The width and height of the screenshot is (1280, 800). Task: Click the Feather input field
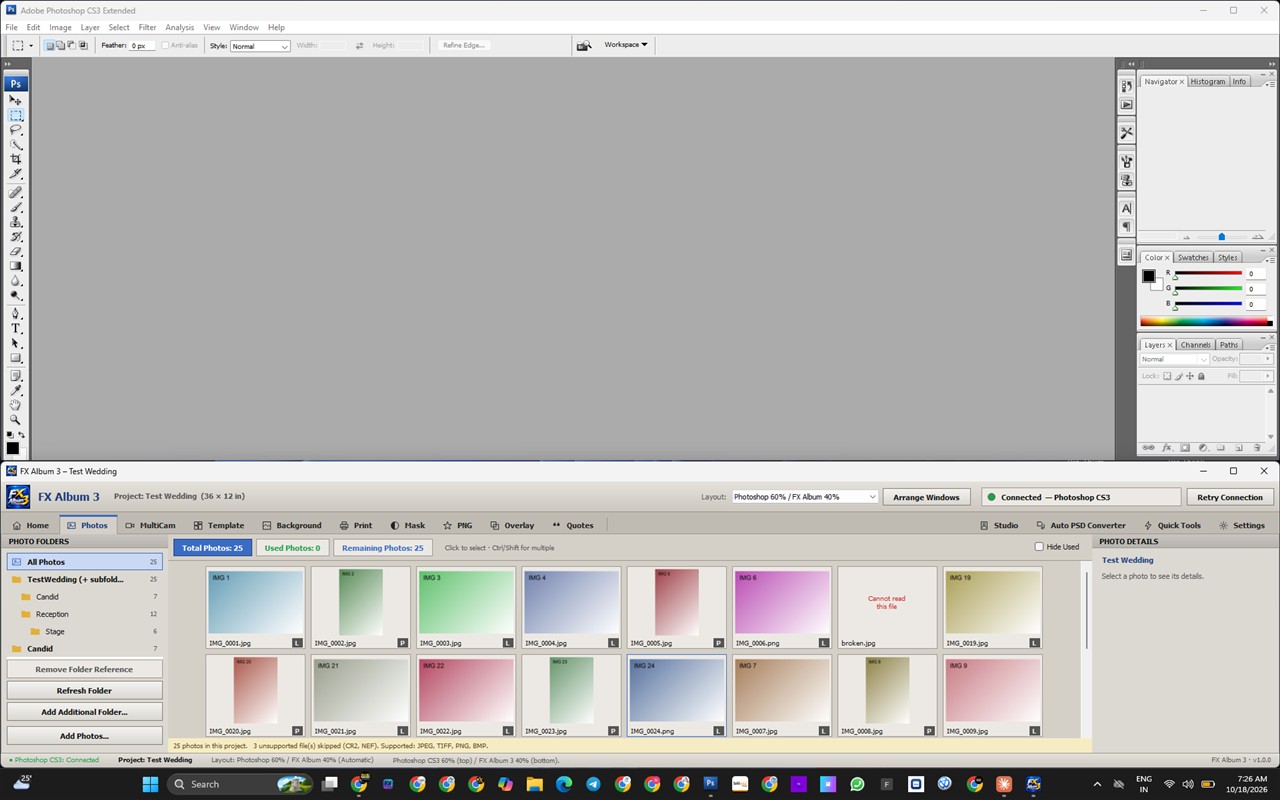[142, 46]
